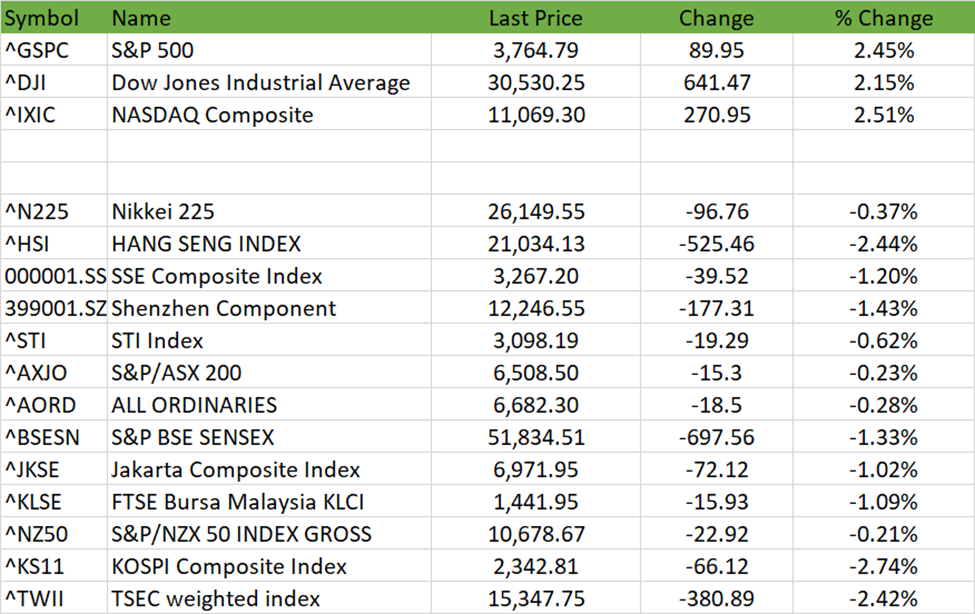Click the '^JKSE' symbol cell

[54, 470]
